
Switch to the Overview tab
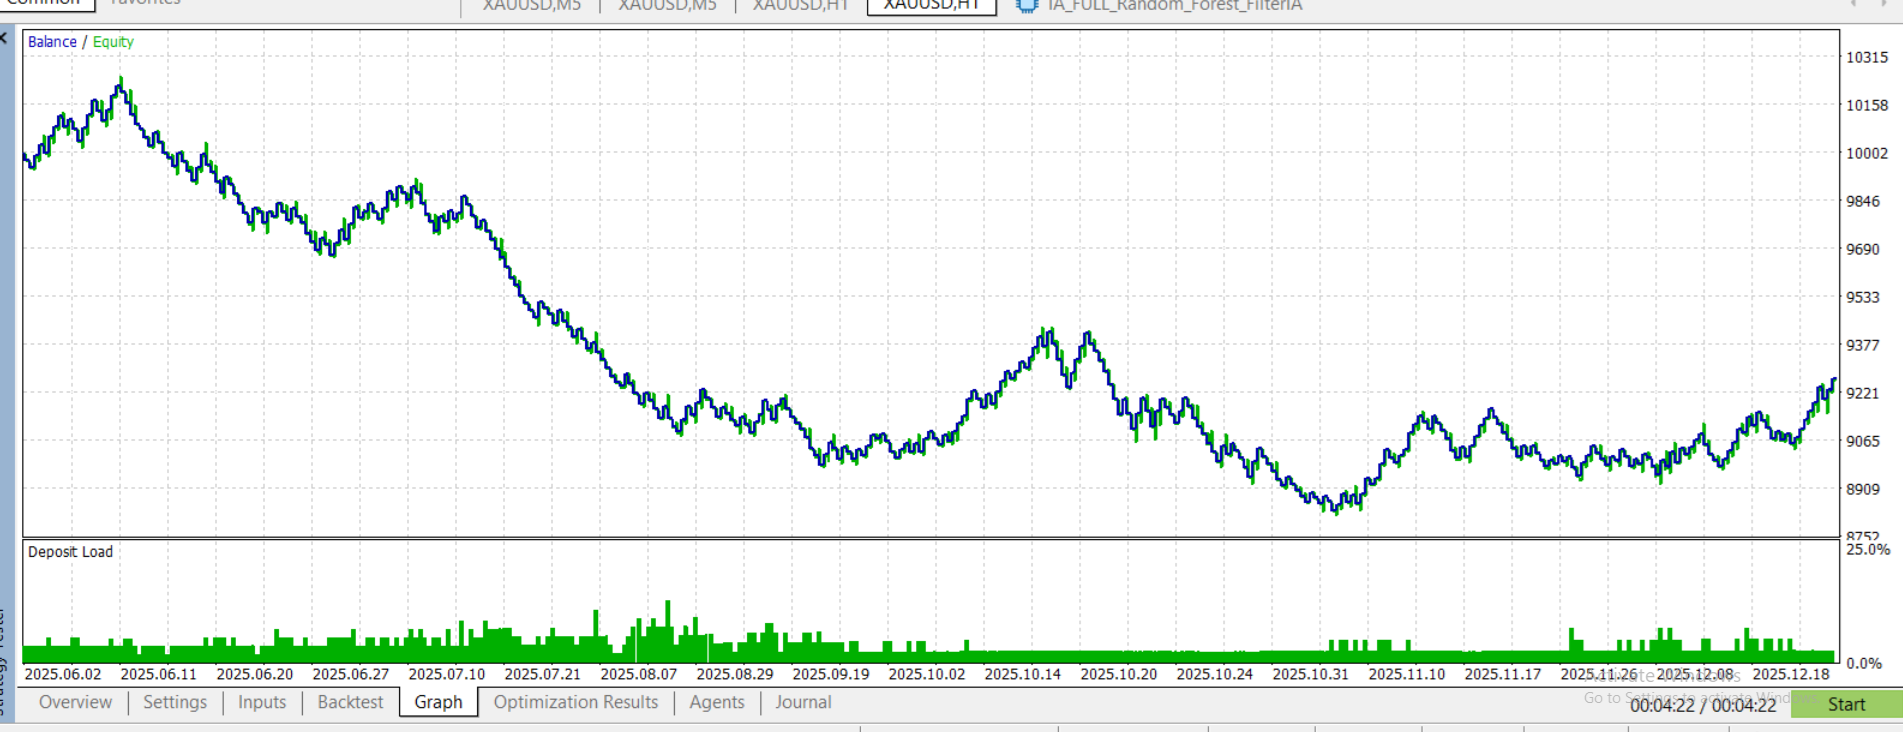coord(75,702)
